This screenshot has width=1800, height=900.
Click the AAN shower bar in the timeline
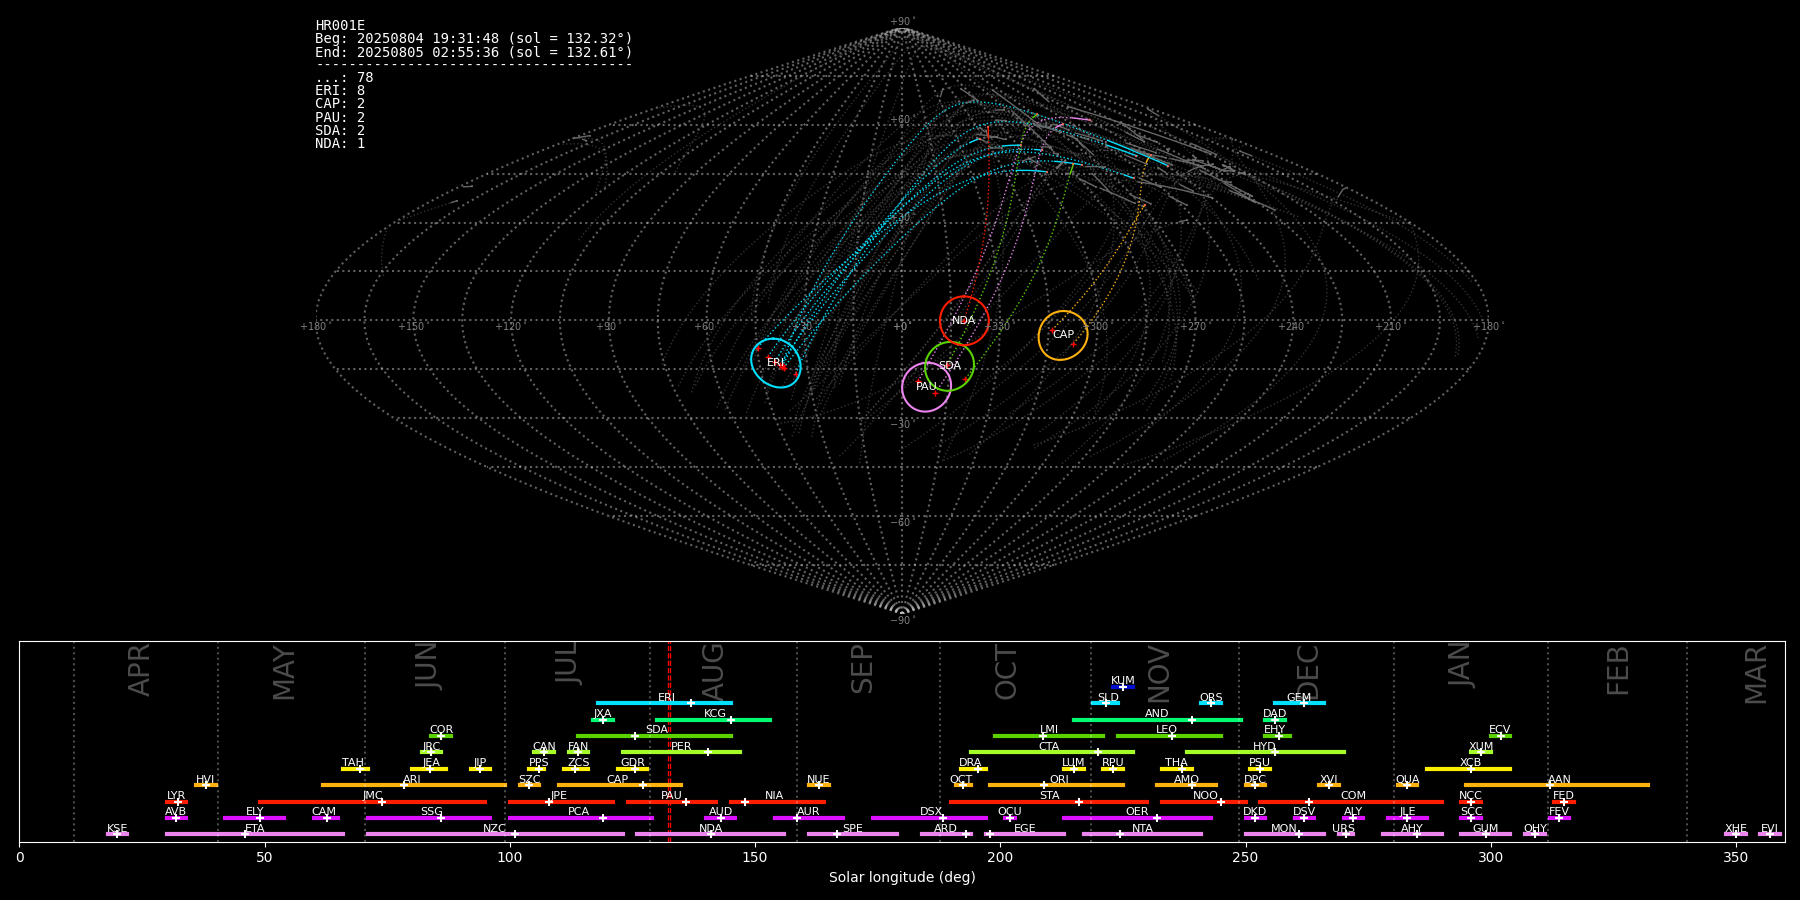(x=1557, y=785)
